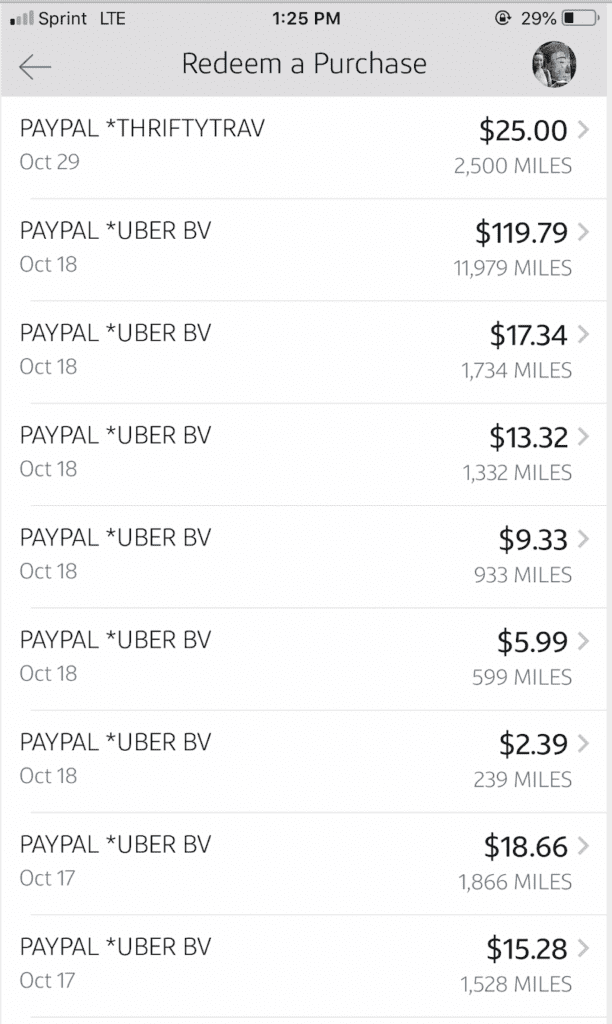The image size is (612, 1024).
Task: Tap the back arrow icon
Action: tap(35, 66)
